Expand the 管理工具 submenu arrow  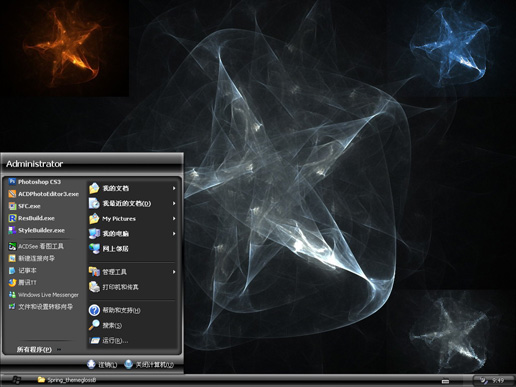coord(174,272)
